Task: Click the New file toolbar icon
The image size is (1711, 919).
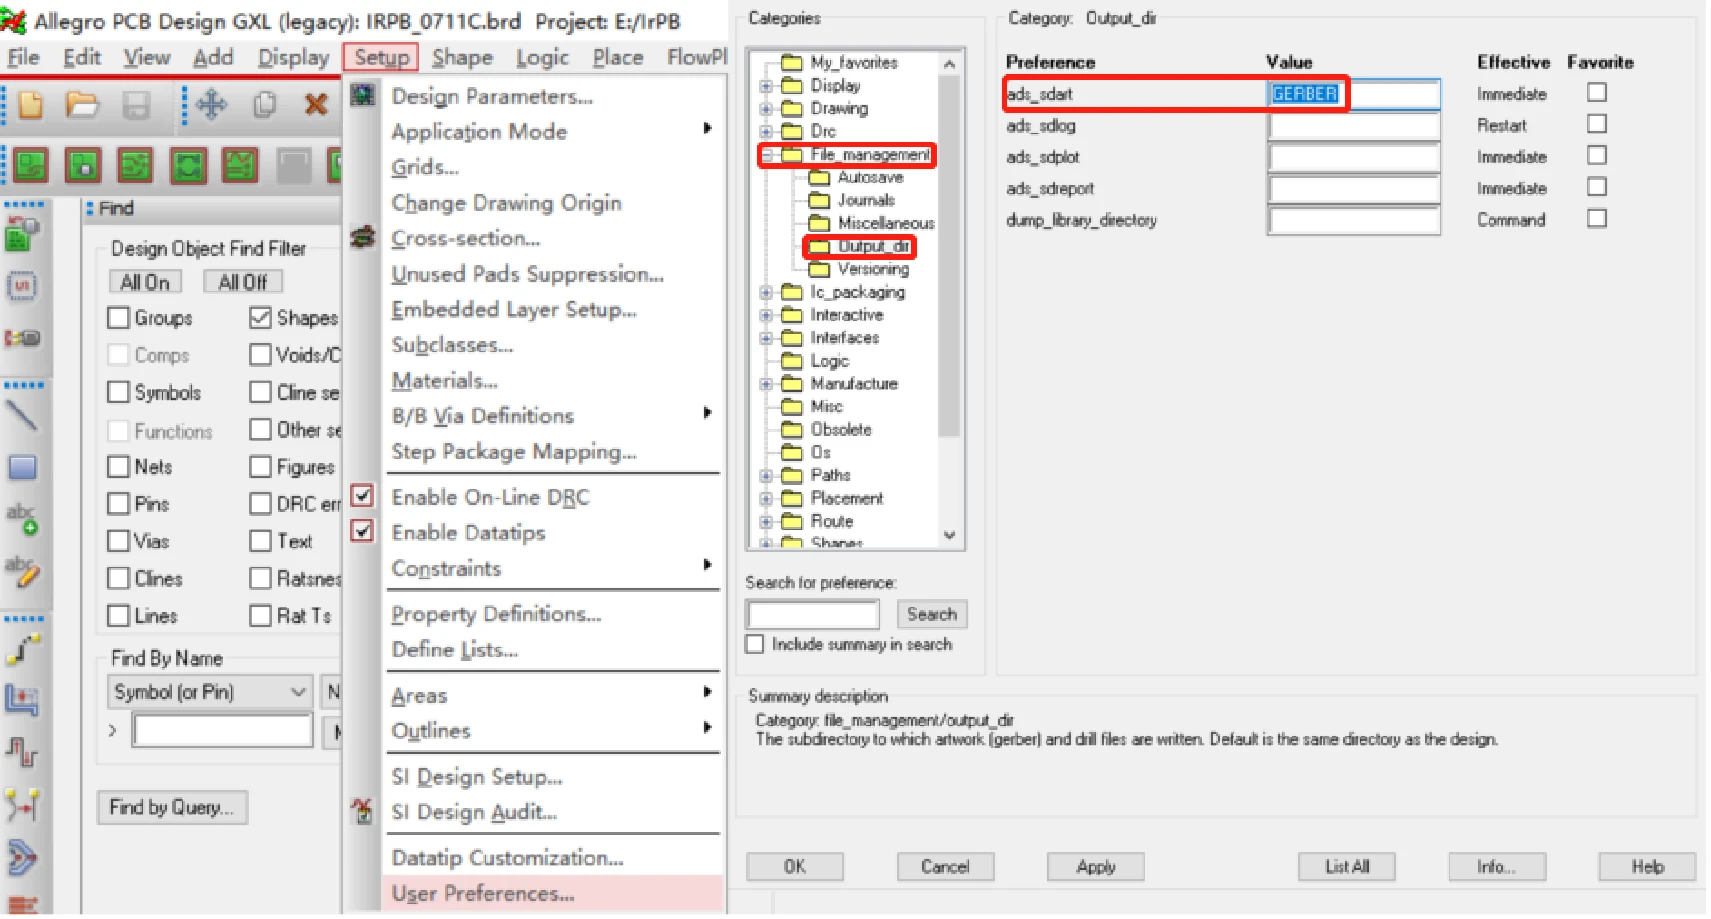Action: coord(31,104)
